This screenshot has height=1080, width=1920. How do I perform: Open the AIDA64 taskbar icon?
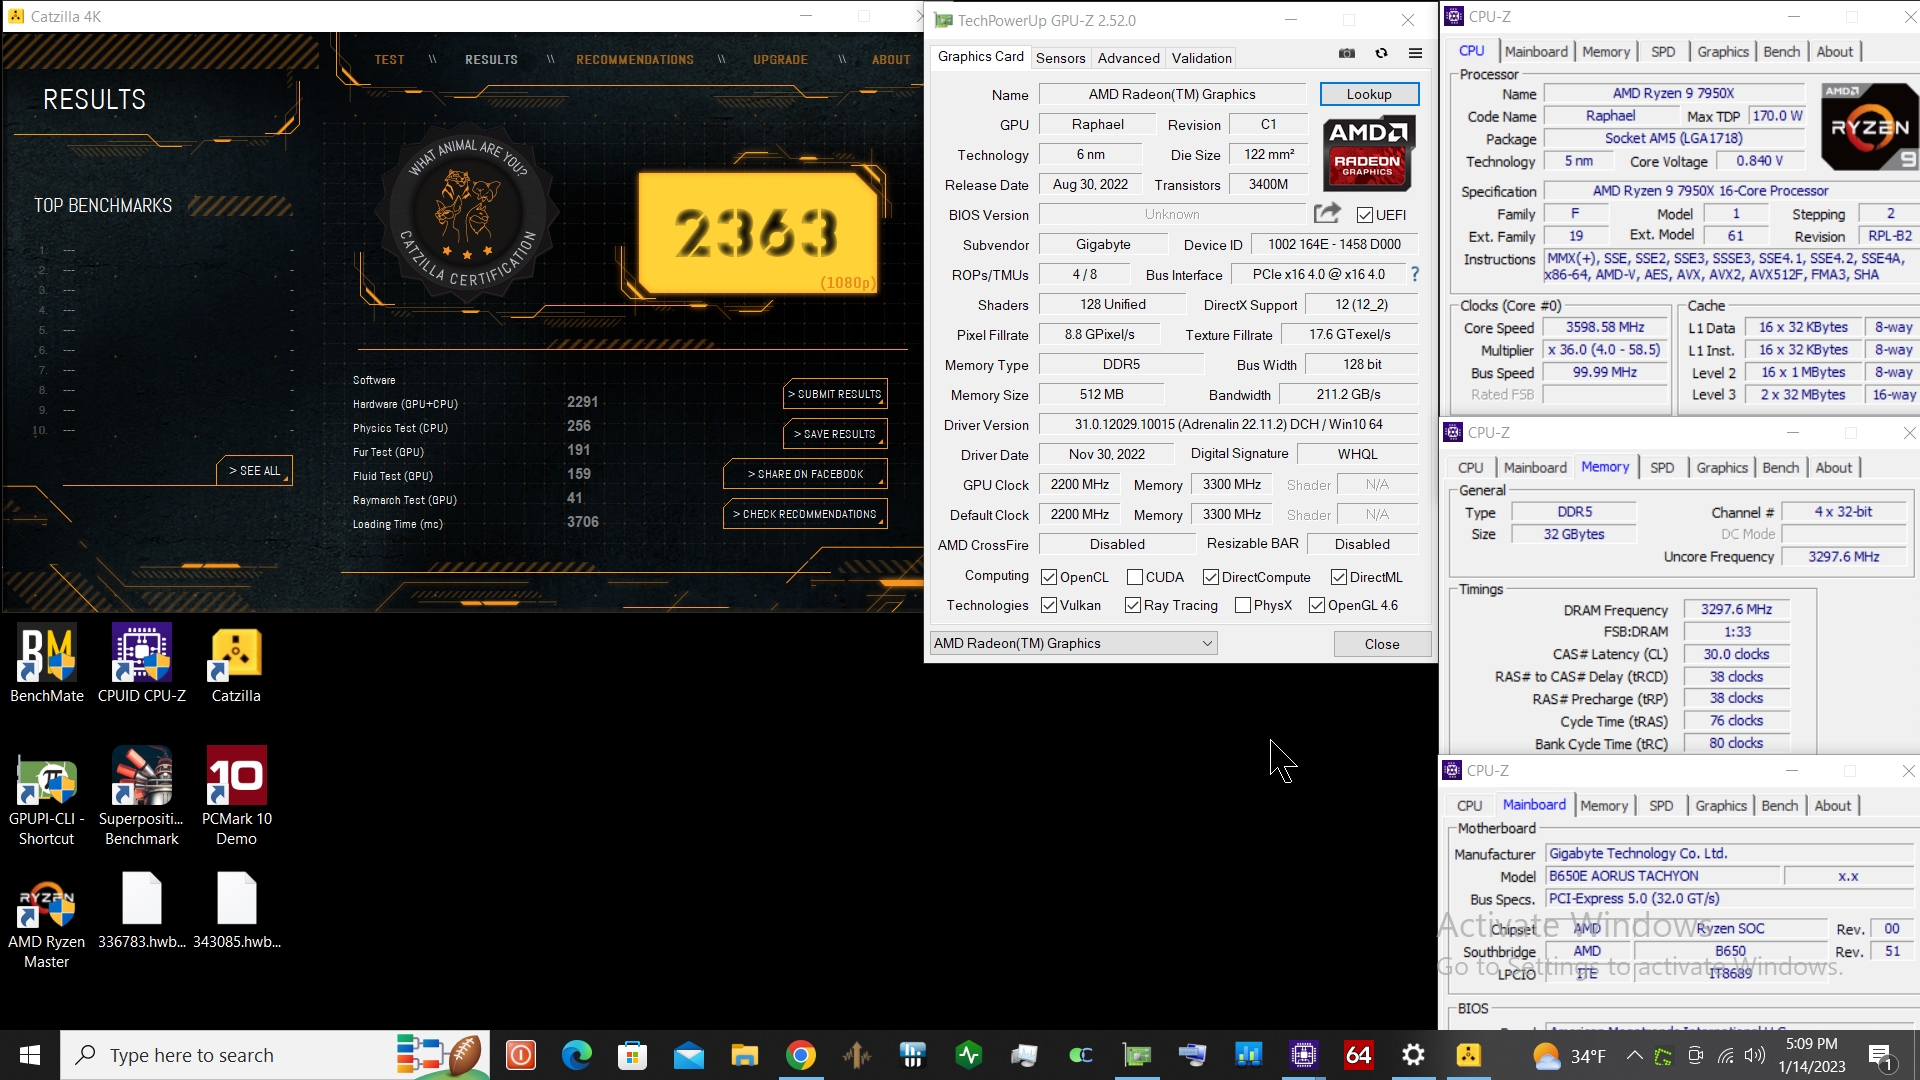tap(1358, 1055)
